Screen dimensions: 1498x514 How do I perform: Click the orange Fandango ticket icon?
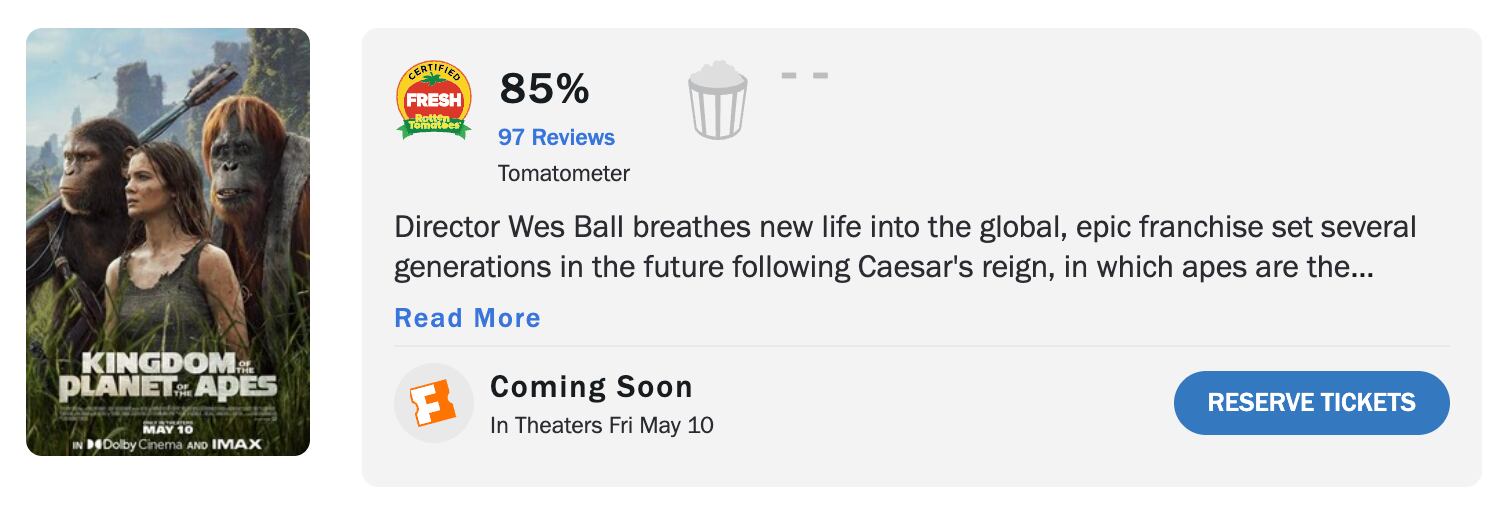tap(433, 403)
